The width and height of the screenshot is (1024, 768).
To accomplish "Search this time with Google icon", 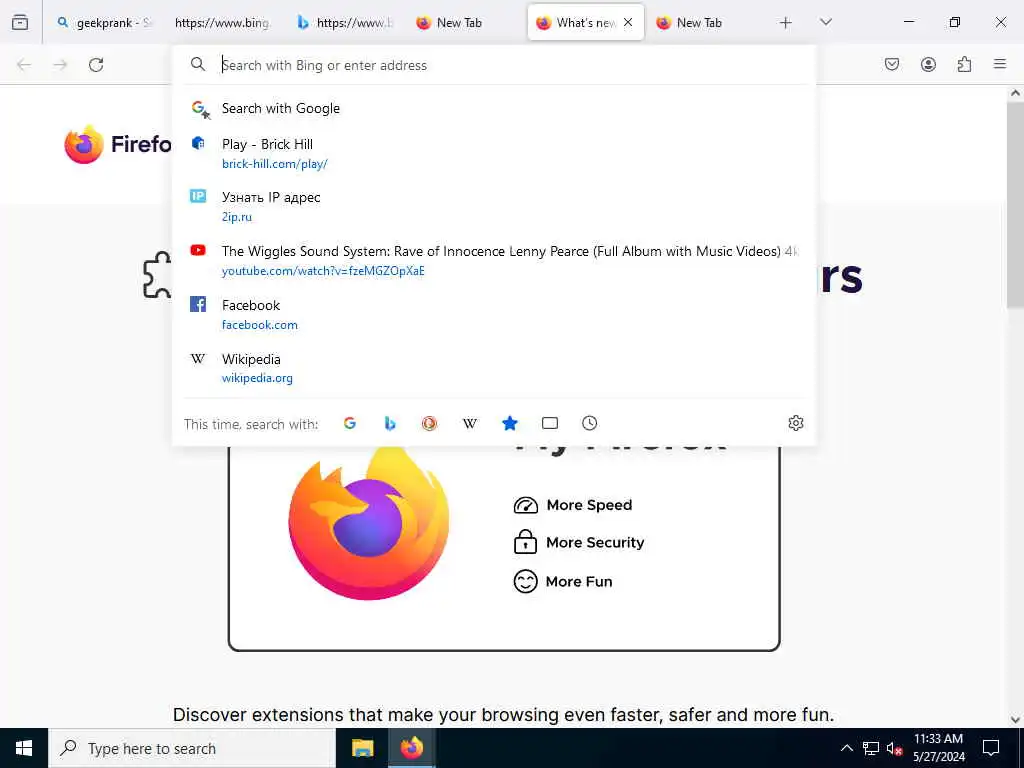I will pos(350,423).
